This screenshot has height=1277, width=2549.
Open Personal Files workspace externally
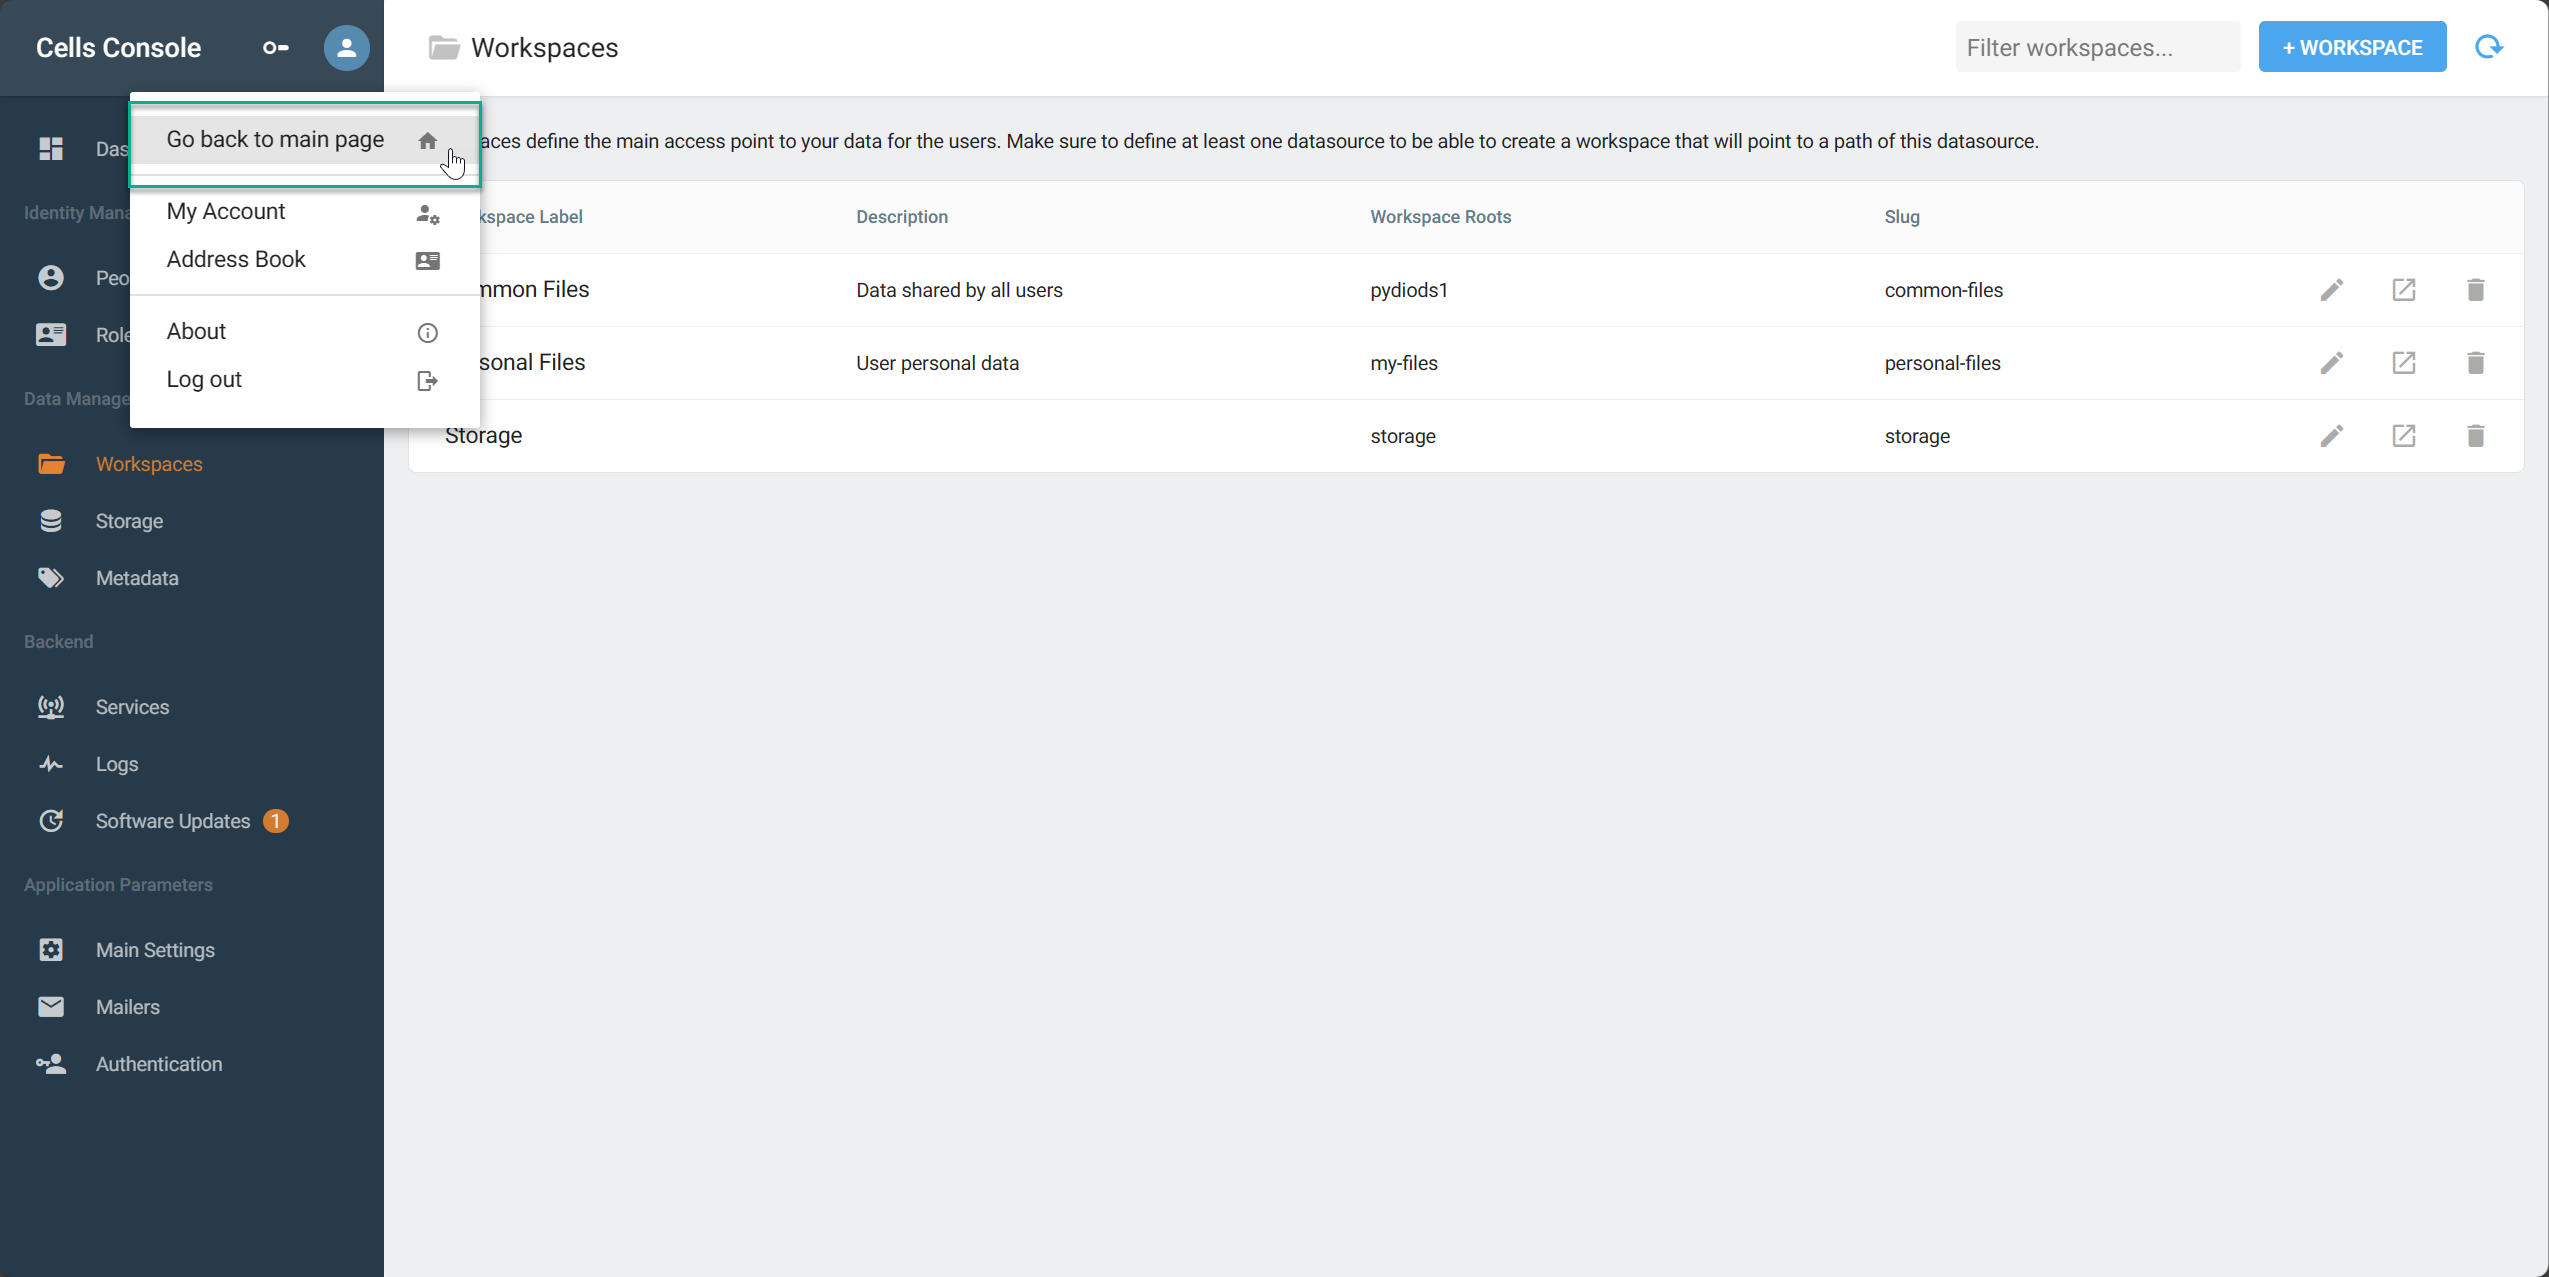(2404, 363)
